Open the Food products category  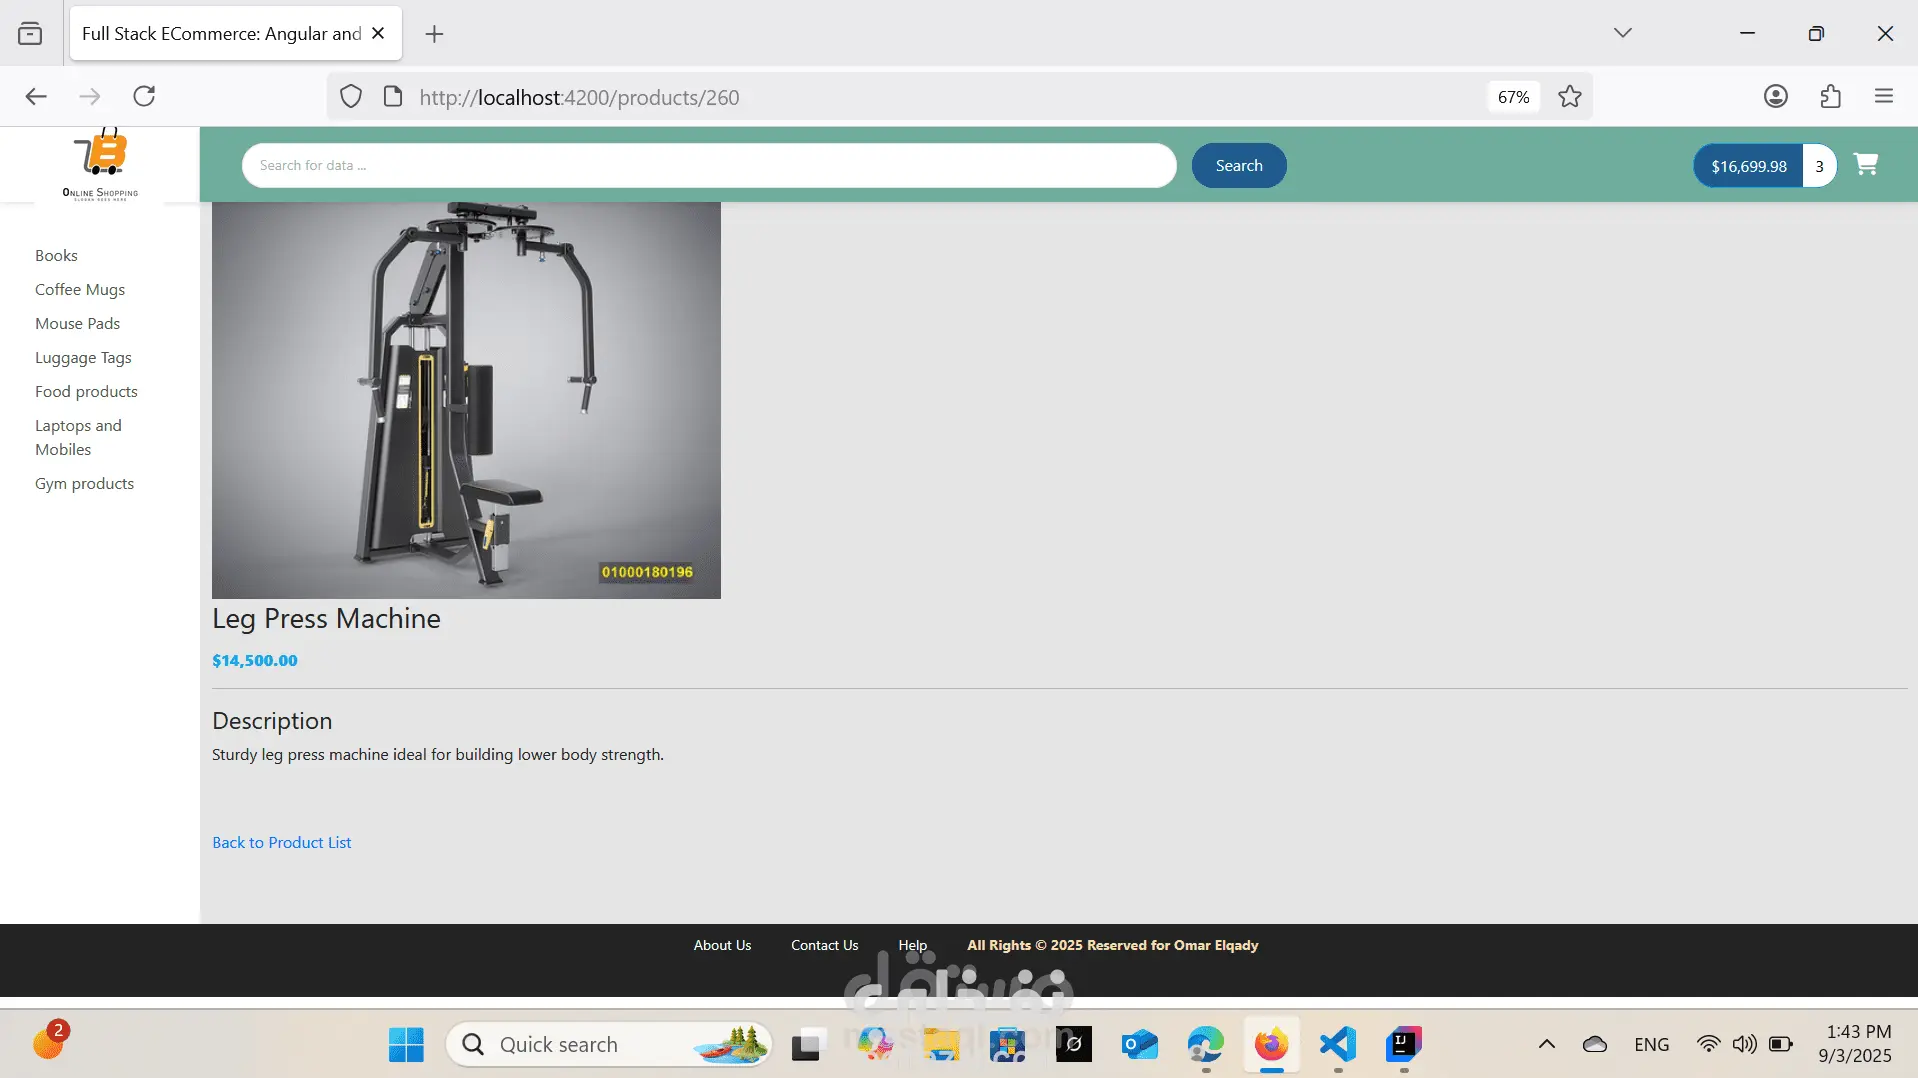tap(86, 392)
